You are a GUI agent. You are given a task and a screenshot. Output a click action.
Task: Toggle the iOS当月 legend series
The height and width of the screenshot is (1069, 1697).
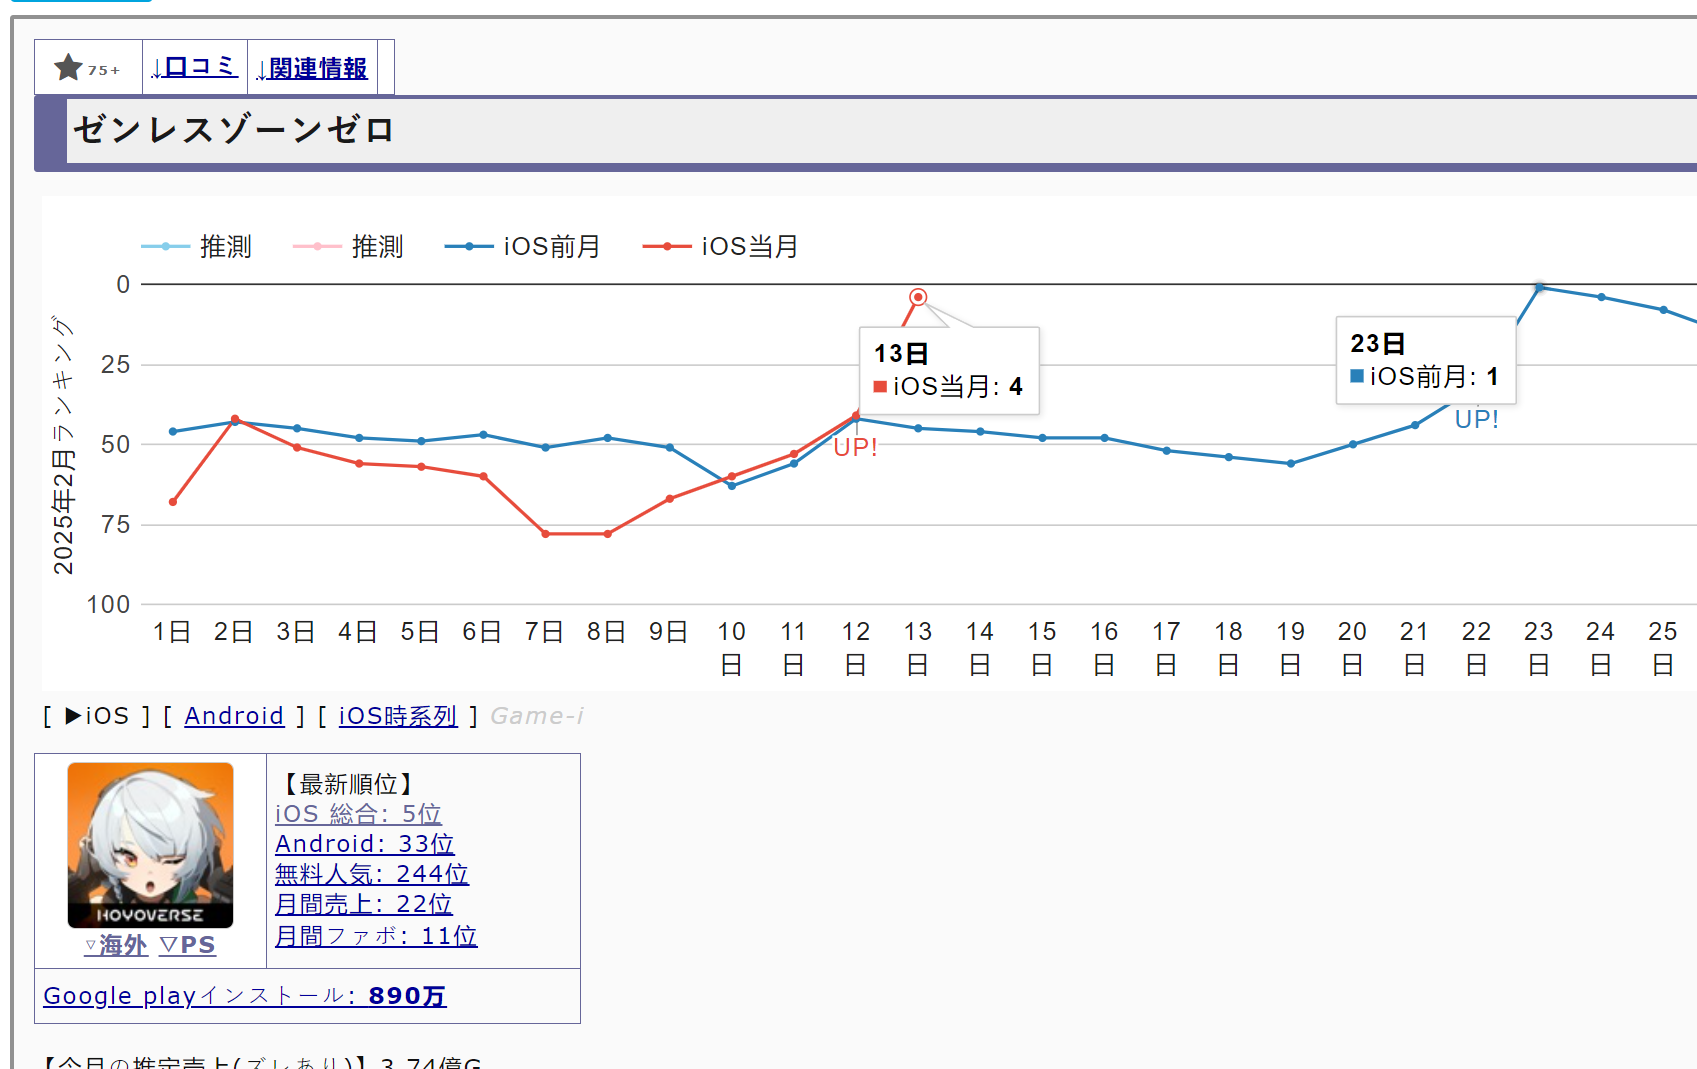(x=721, y=246)
